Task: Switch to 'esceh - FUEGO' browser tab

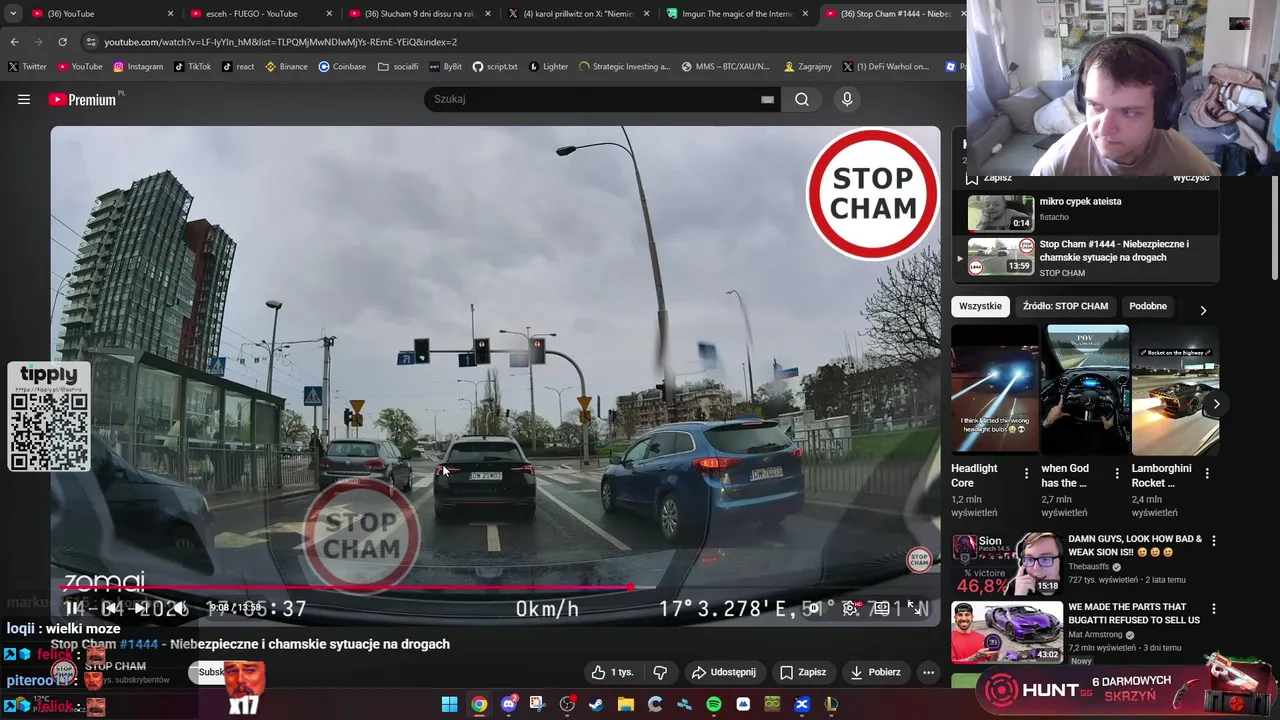Action: [x=258, y=14]
